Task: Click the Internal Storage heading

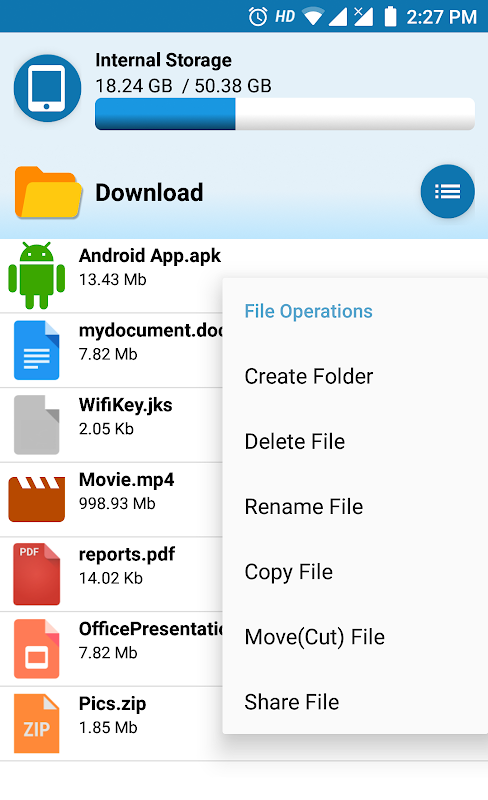Action: (x=163, y=60)
